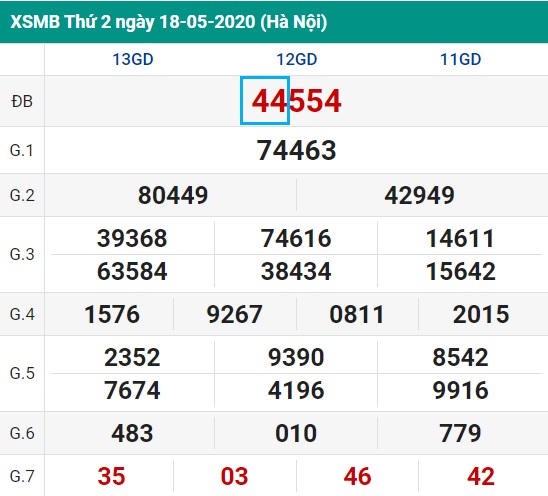
Task: Select the 11GD code label
Action: pos(461,59)
